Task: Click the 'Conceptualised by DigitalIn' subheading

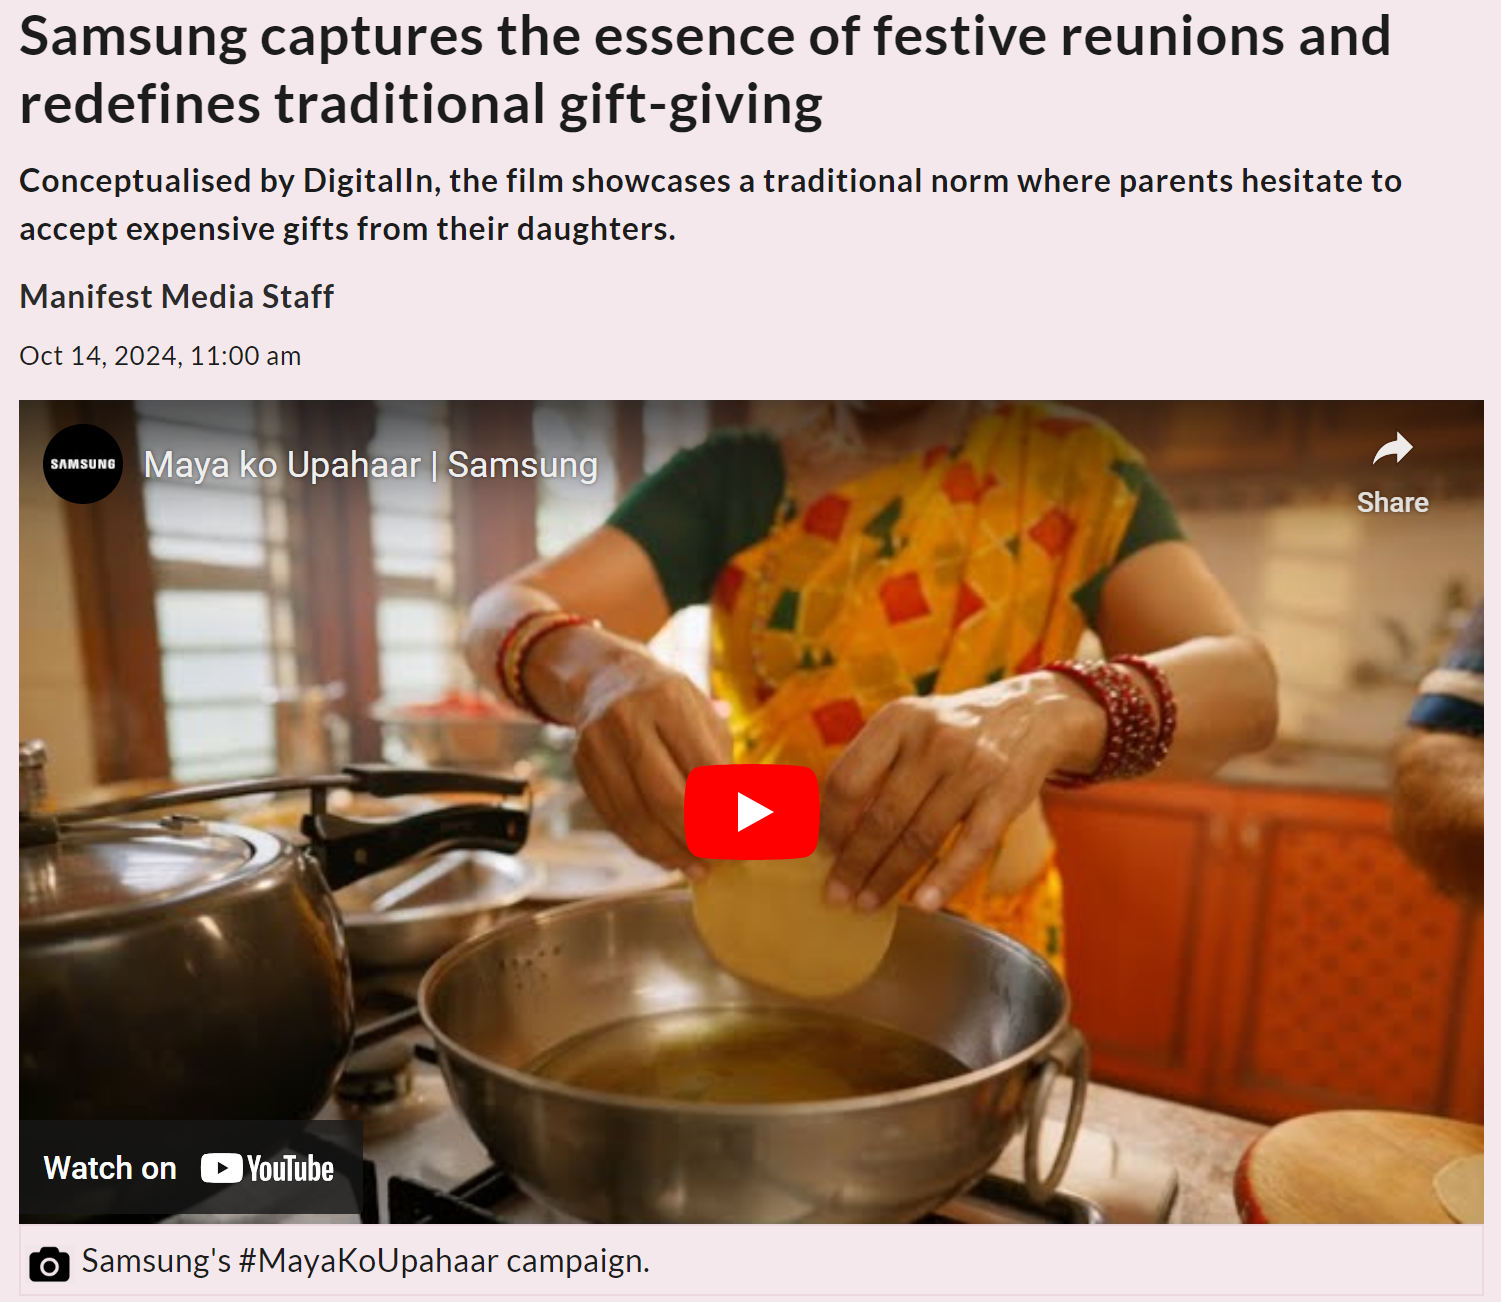Action: [710, 204]
